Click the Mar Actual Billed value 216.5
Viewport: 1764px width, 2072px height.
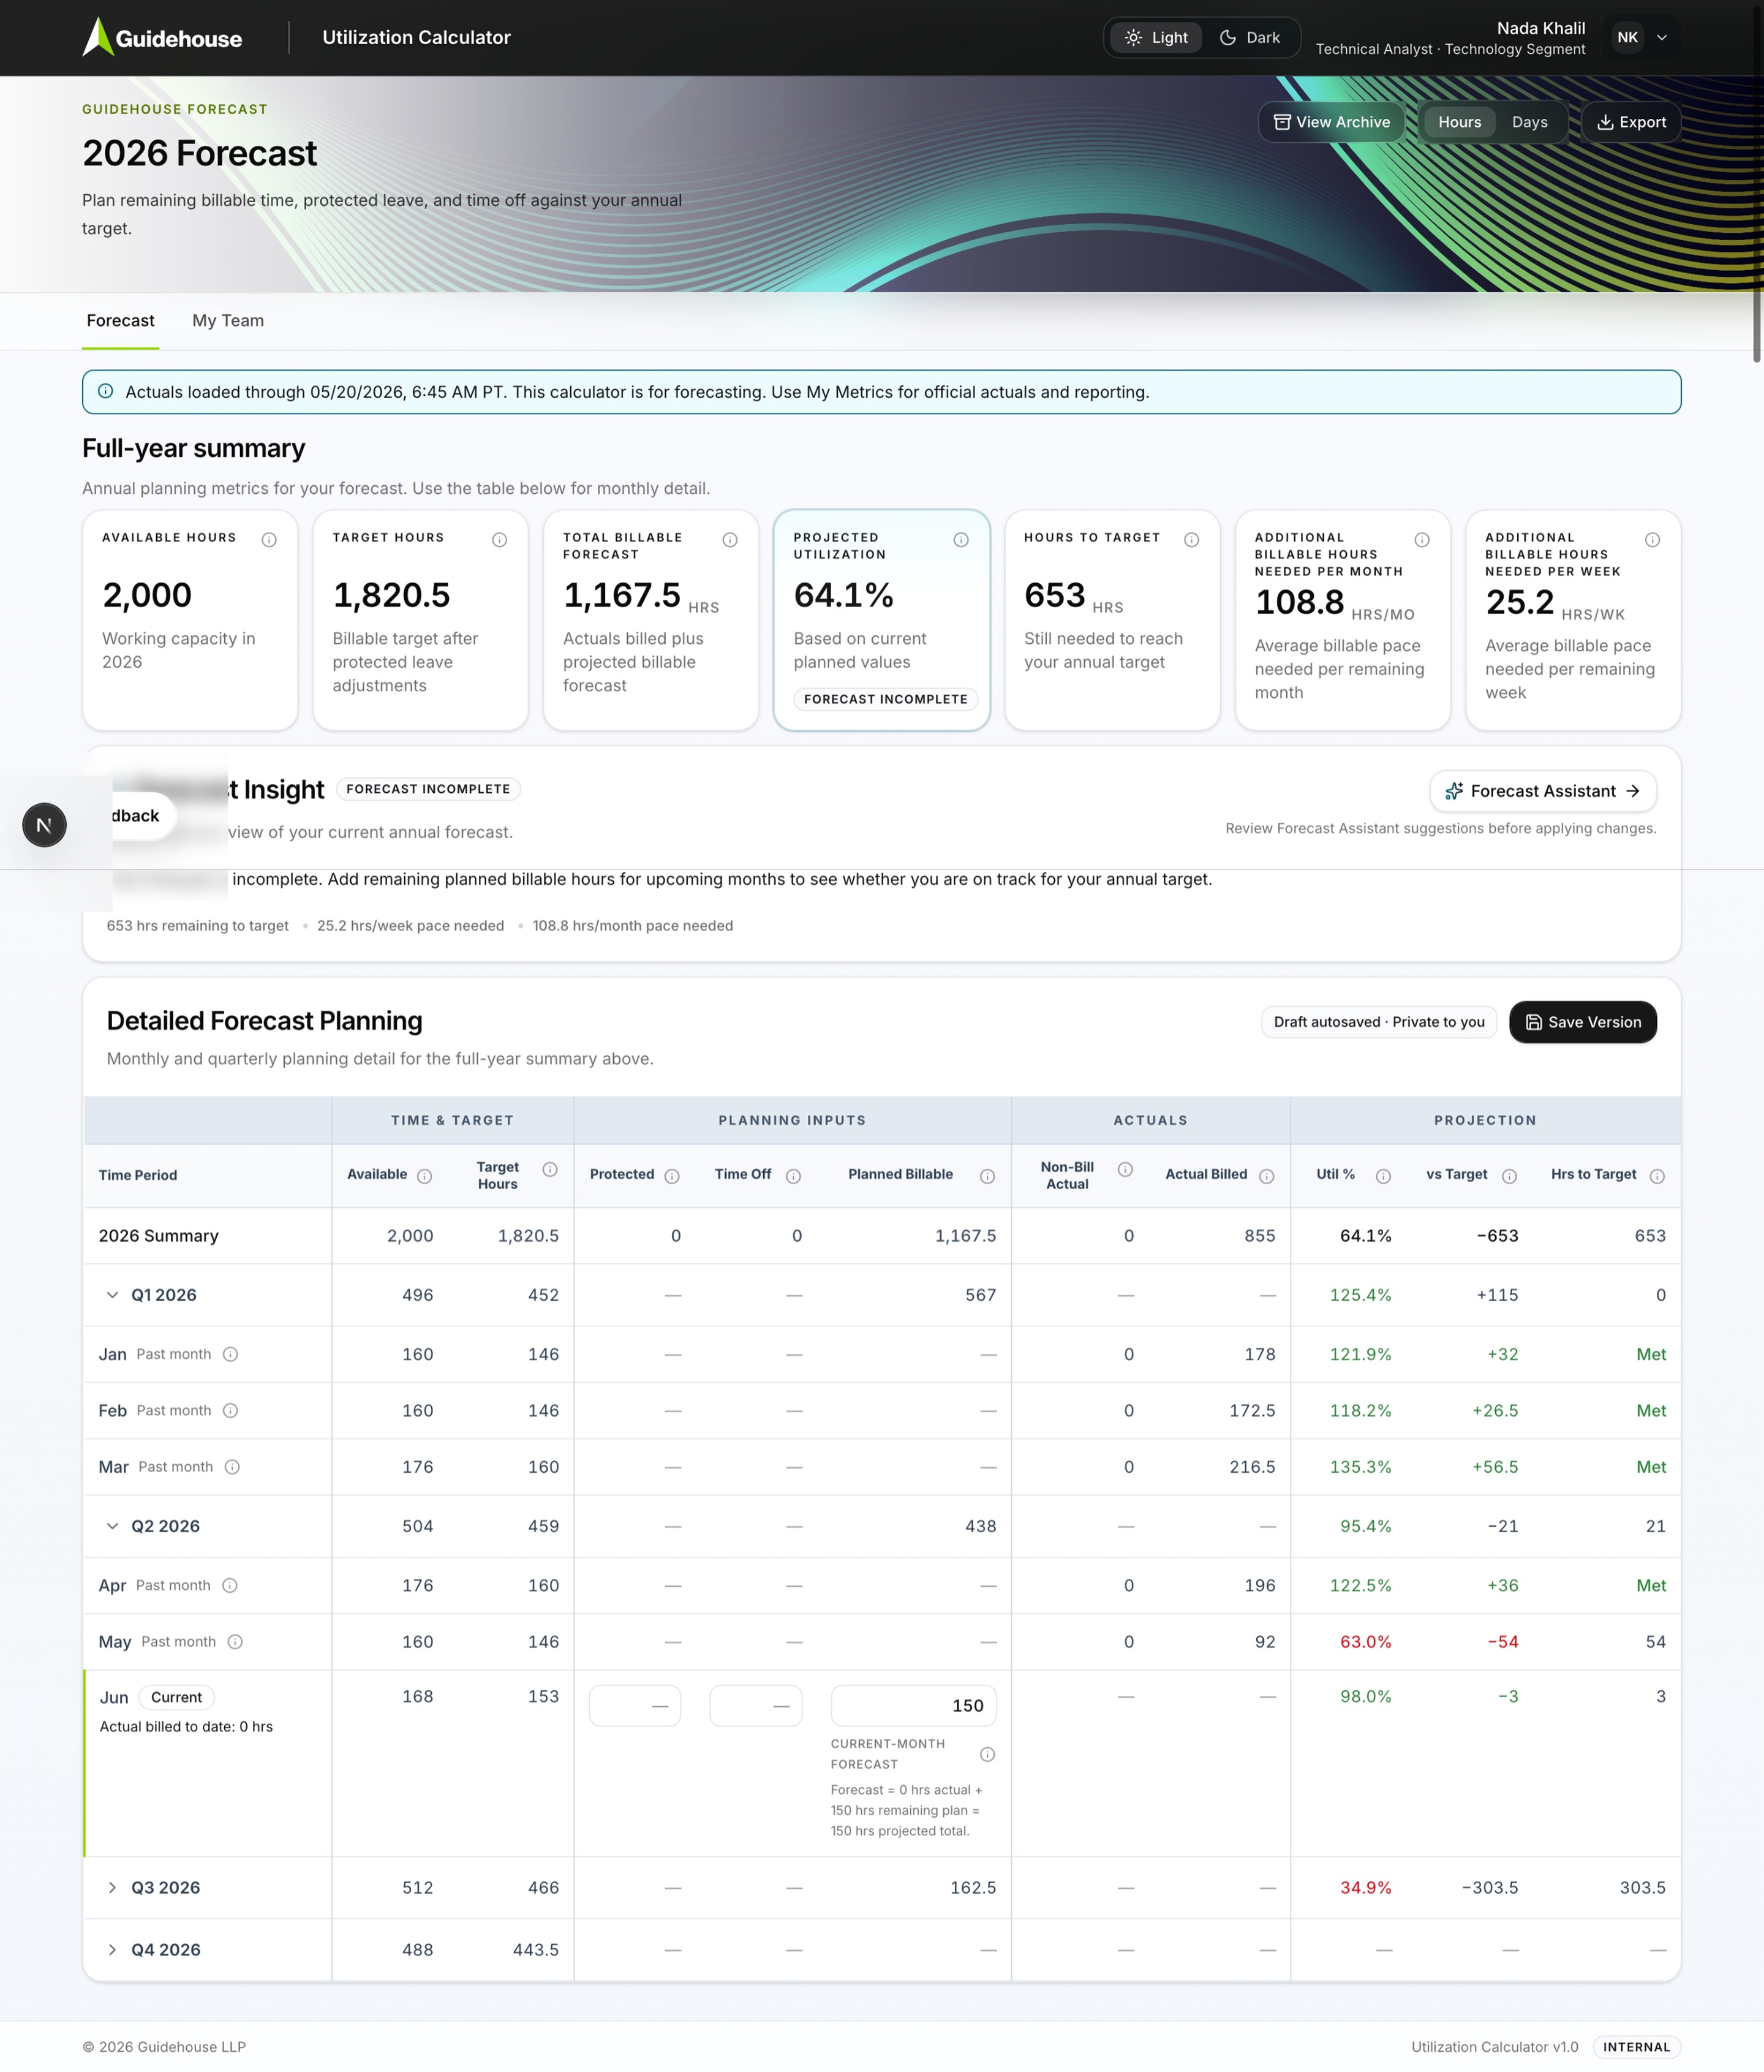(x=1252, y=1467)
